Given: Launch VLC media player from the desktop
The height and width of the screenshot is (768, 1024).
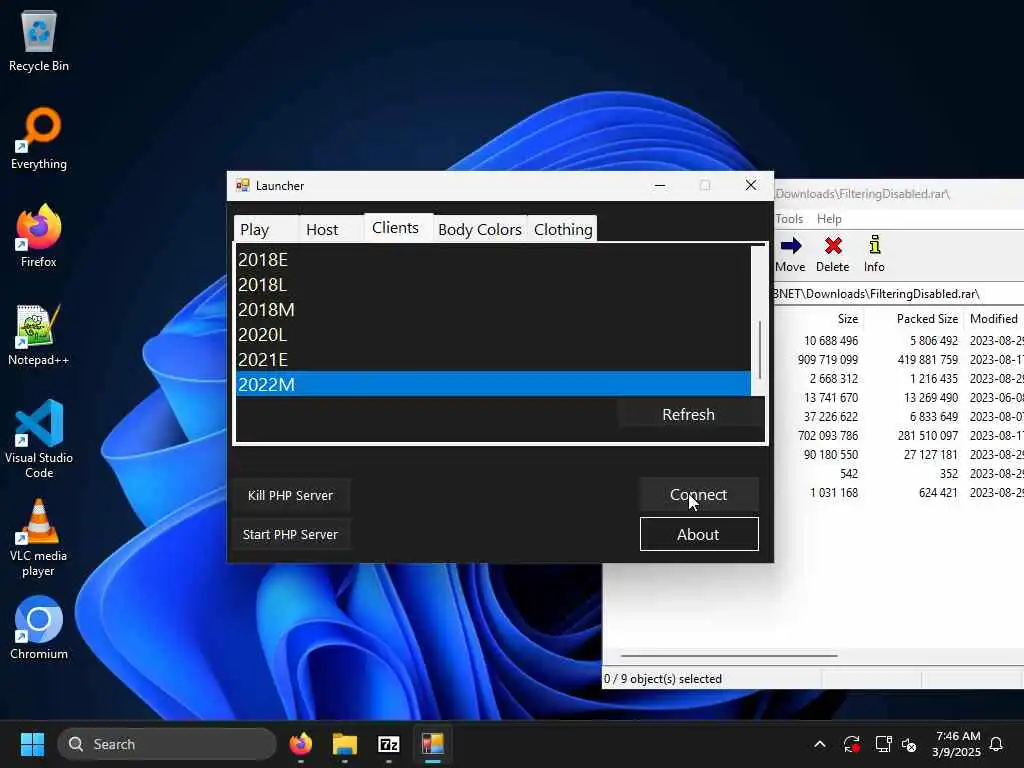Looking at the screenshot, I should tap(39, 537).
